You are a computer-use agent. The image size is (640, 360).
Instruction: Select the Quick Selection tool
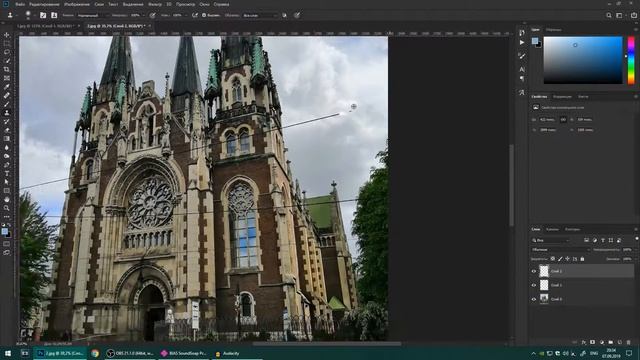pos(7,61)
